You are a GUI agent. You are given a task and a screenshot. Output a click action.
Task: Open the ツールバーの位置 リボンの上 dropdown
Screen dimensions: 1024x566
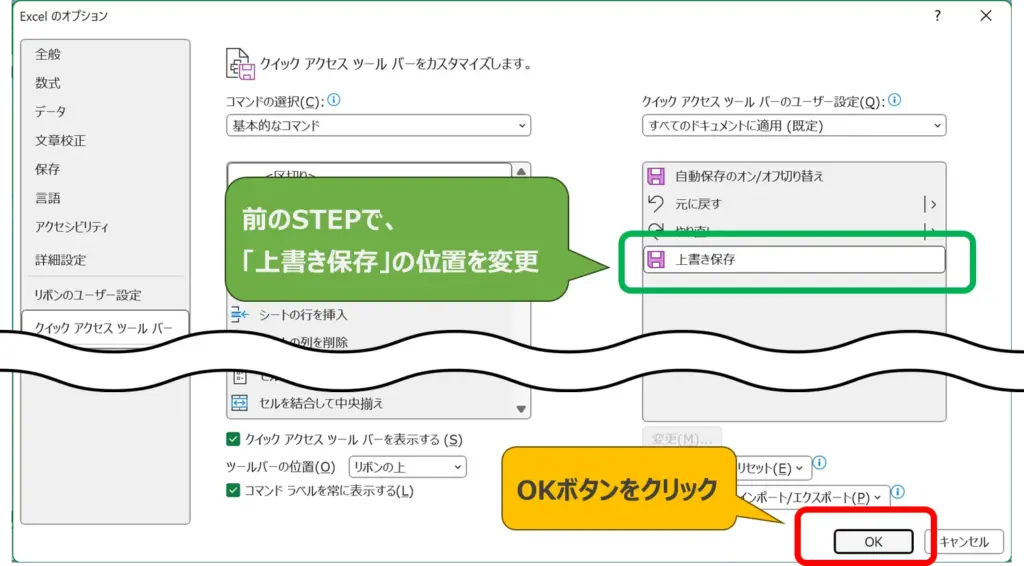(x=407, y=467)
